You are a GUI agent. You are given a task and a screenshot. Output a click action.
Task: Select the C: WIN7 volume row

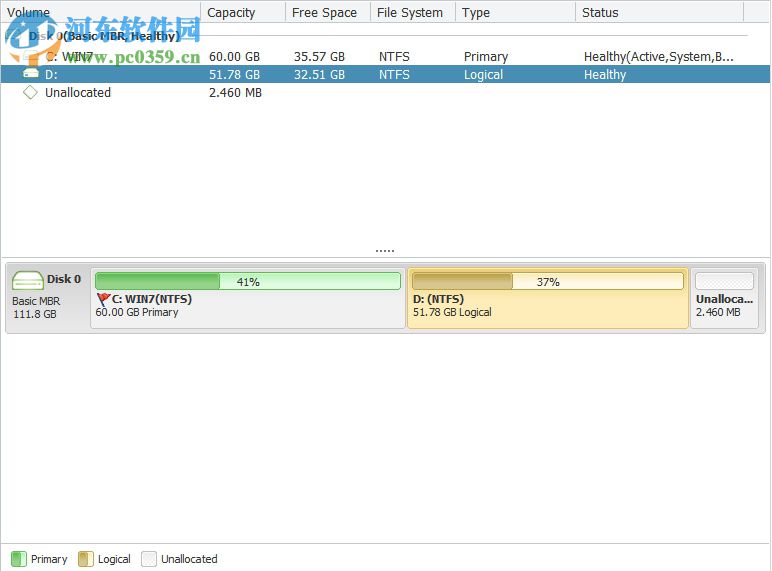386,57
